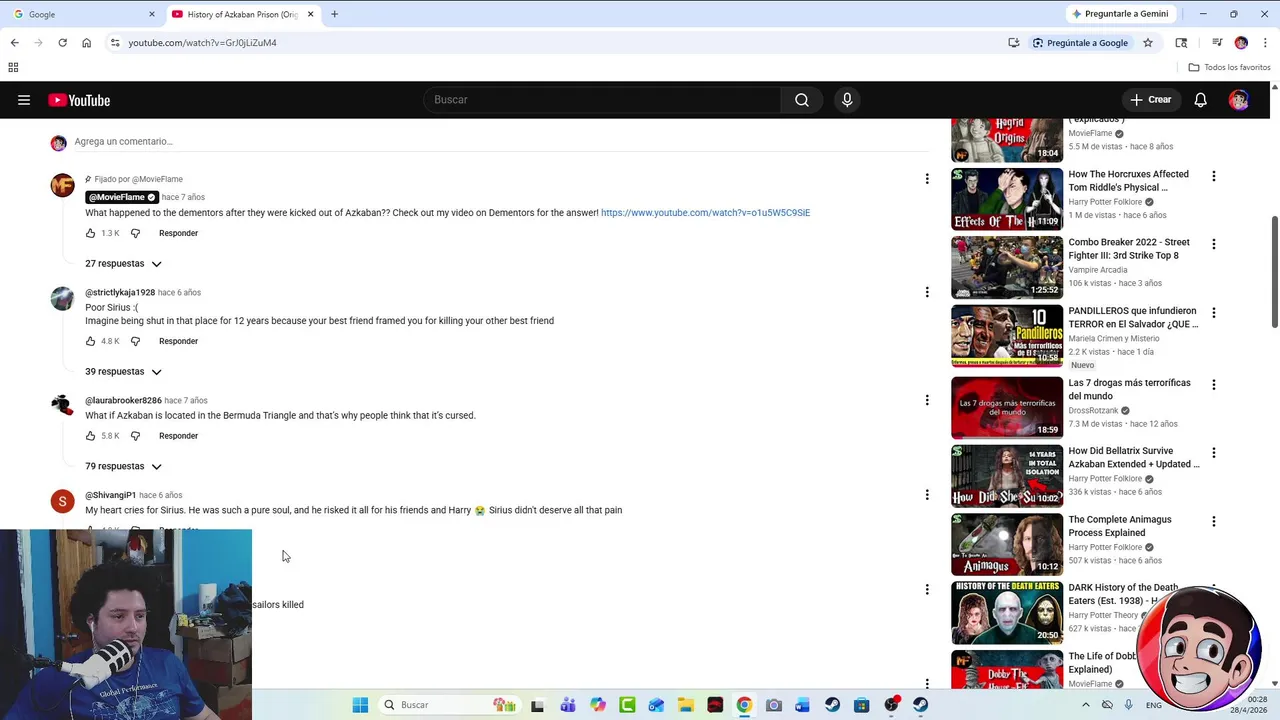This screenshot has width=1280, height=720.
Task: Open options for the @laurabrooker8286 comment
Action: click(927, 400)
